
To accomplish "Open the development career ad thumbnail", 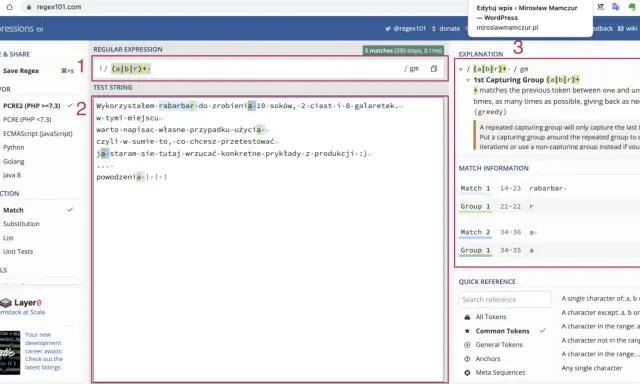I will [10, 353].
